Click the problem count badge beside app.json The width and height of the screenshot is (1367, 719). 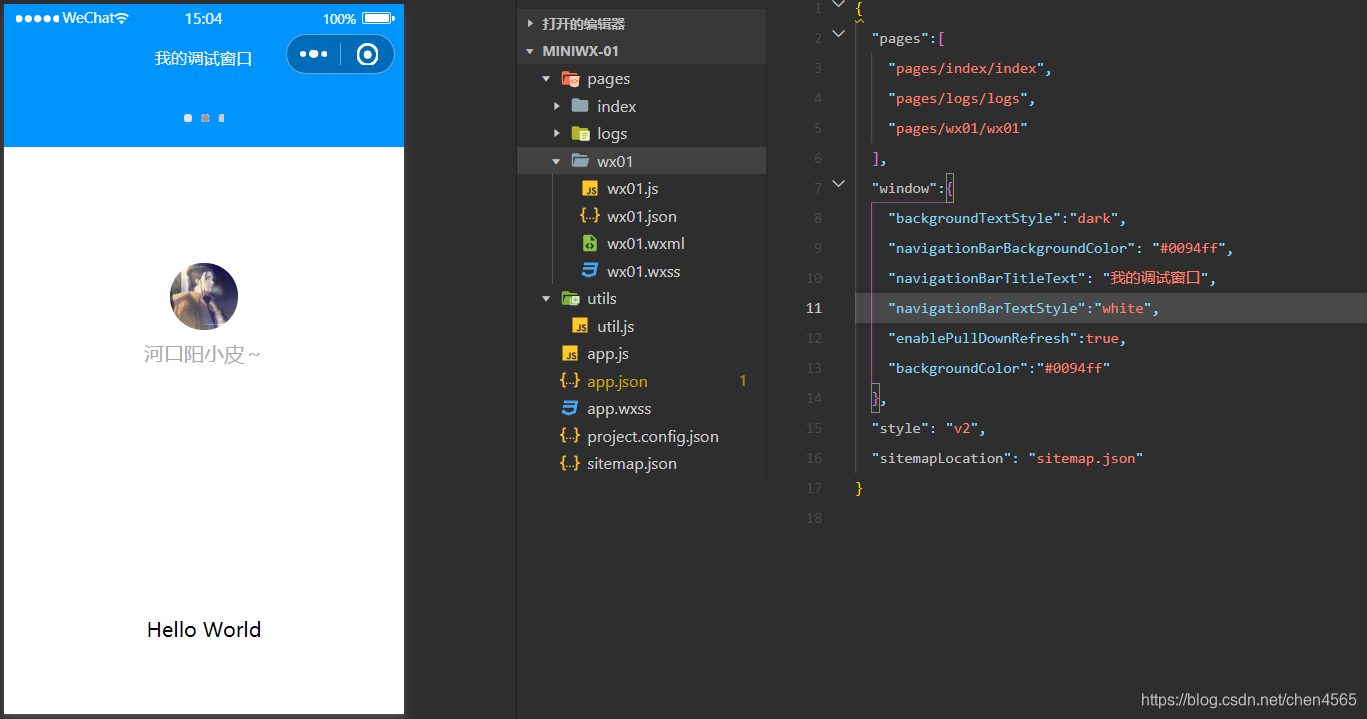click(743, 381)
